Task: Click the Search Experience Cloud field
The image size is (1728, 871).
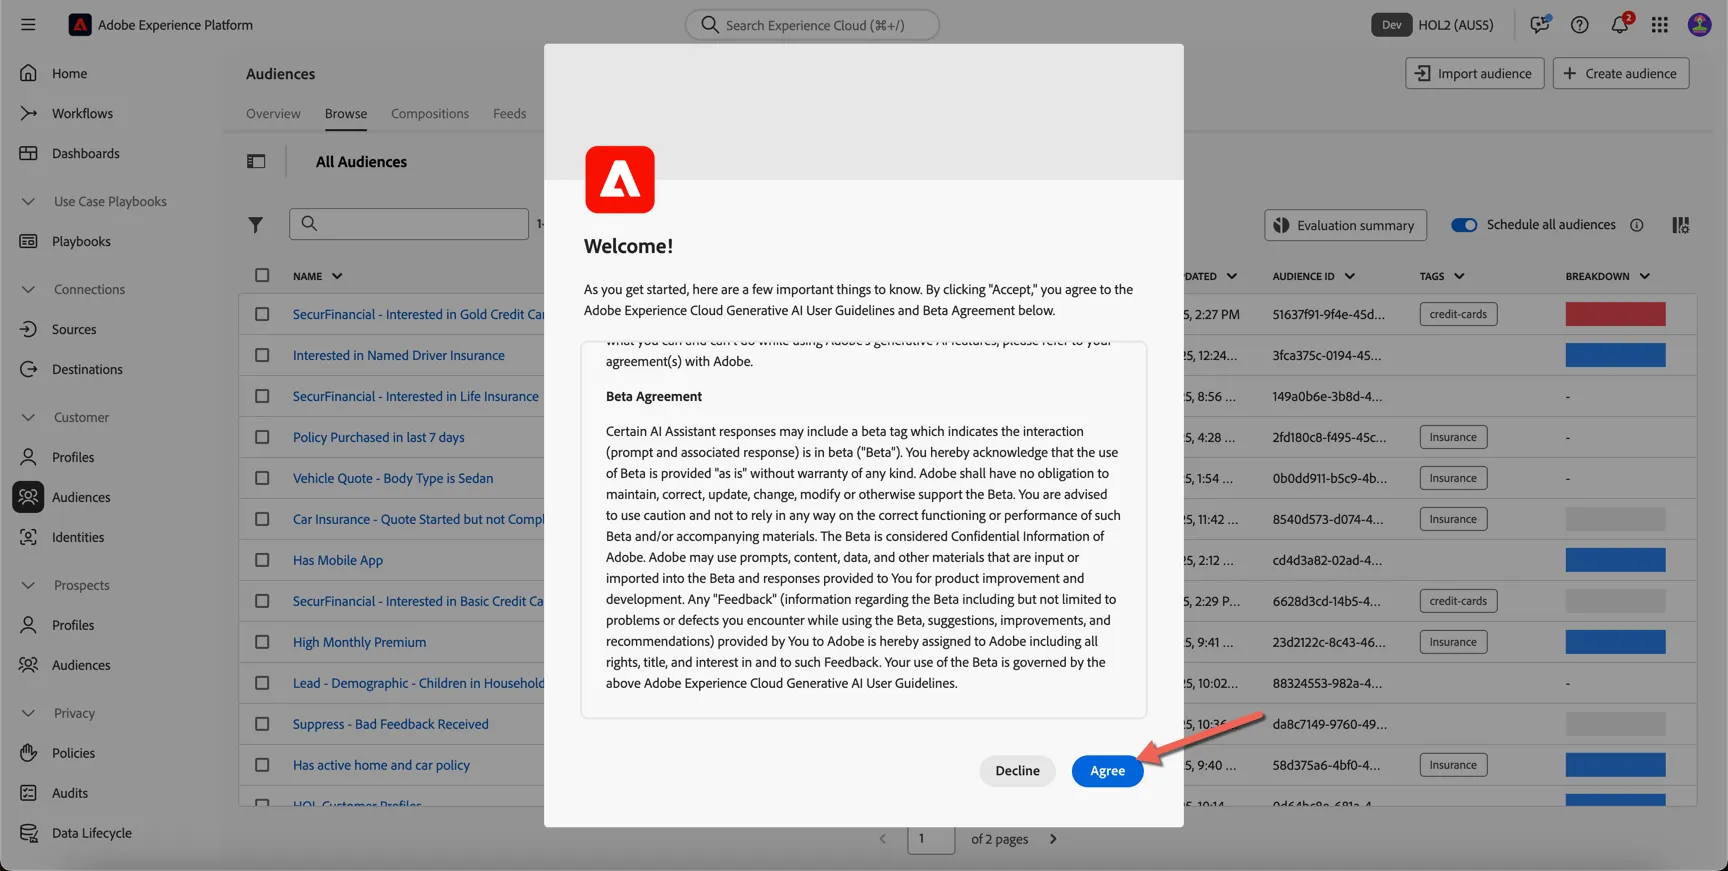Action: [x=812, y=25]
